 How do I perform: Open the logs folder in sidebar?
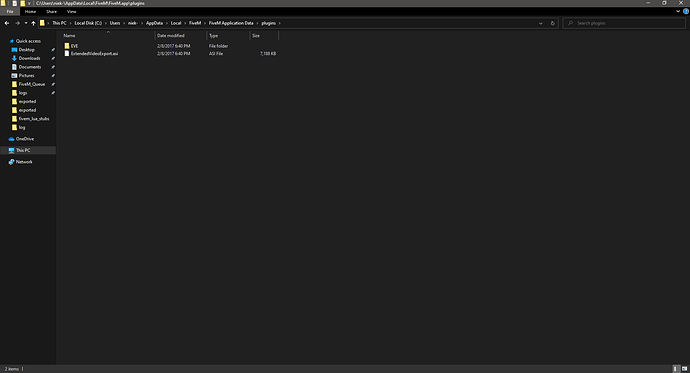point(23,93)
